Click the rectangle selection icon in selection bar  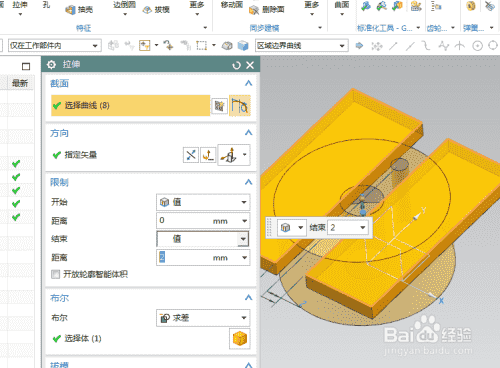[x=201, y=45]
